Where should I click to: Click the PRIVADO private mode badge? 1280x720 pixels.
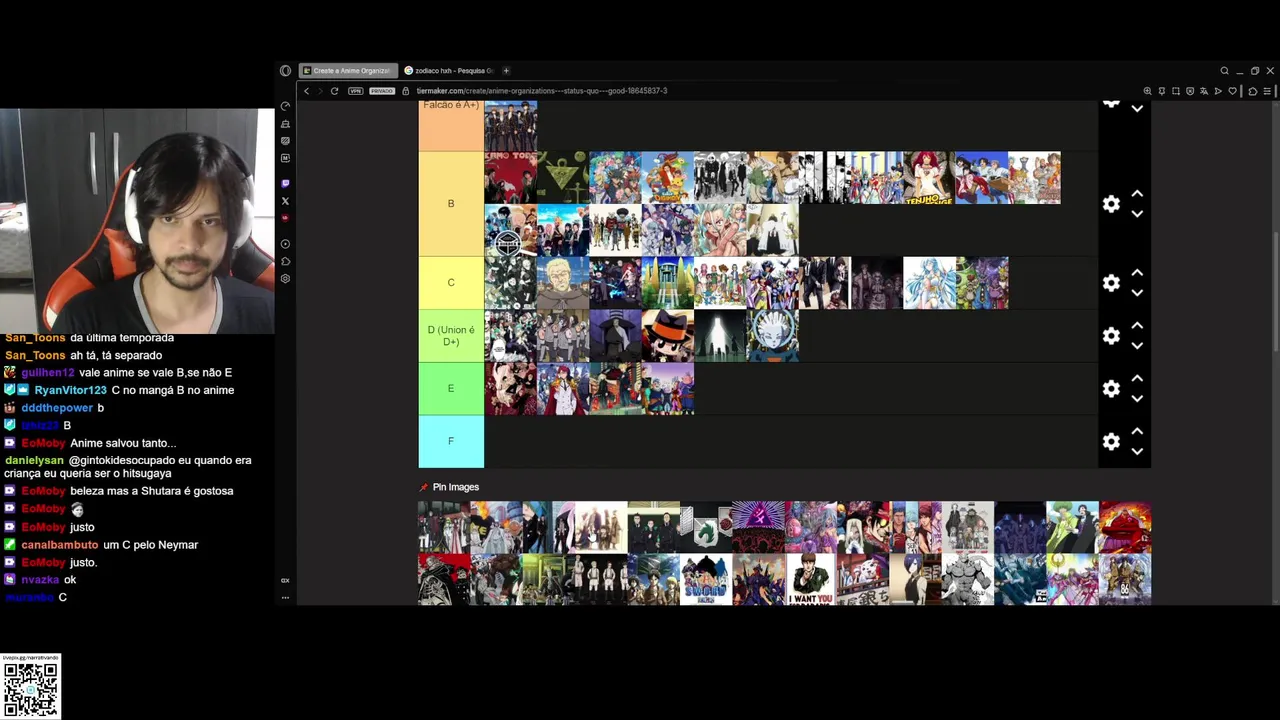[382, 91]
